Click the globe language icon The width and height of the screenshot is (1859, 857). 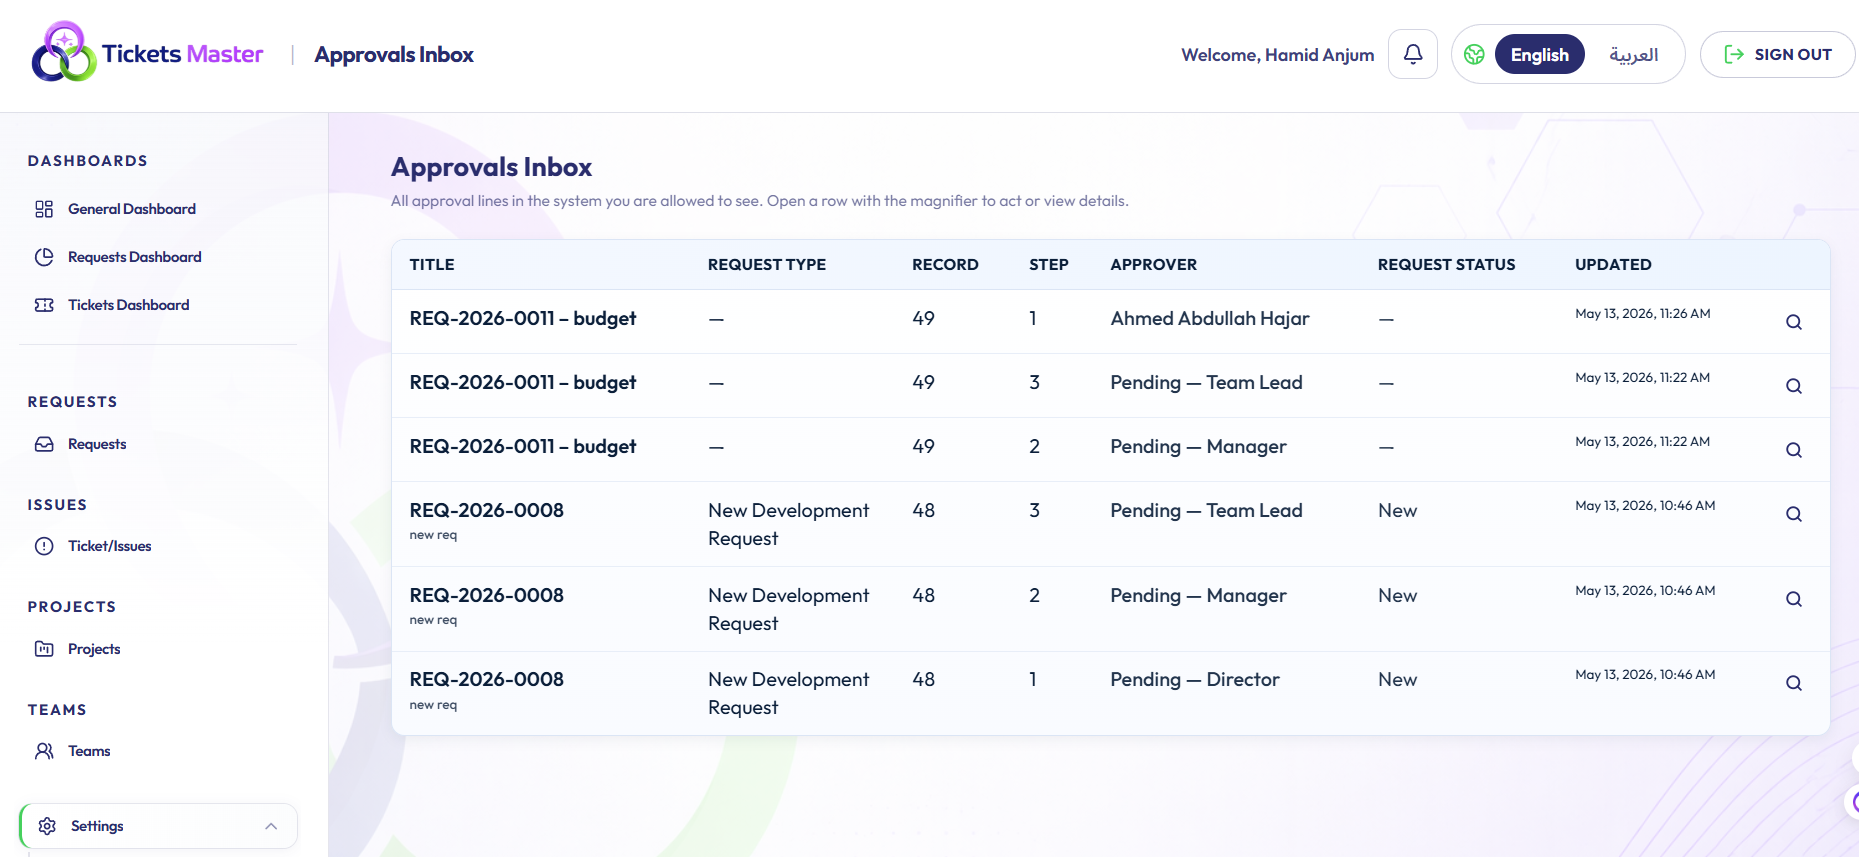pos(1474,55)
